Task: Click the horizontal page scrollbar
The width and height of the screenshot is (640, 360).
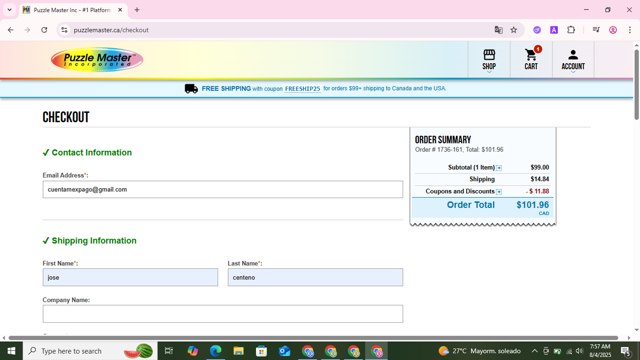Action: point(313,338)
